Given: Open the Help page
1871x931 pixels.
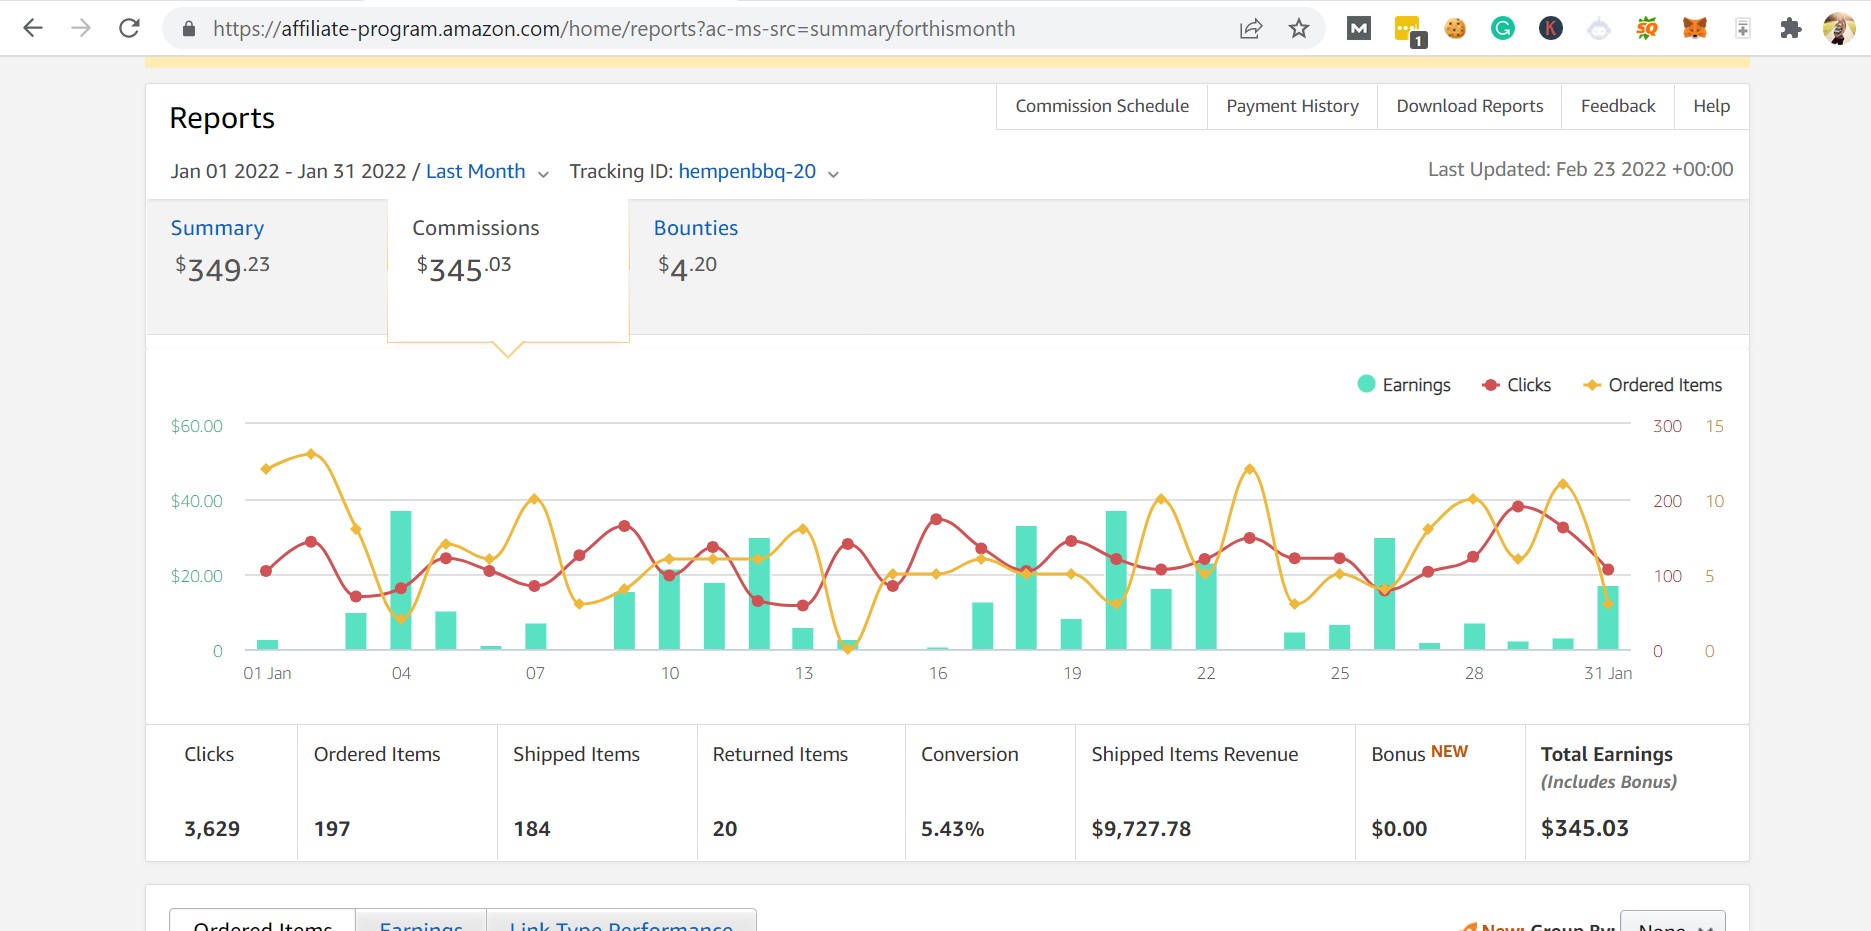Looking at the screenshot, I should (x=1711, y=106).
